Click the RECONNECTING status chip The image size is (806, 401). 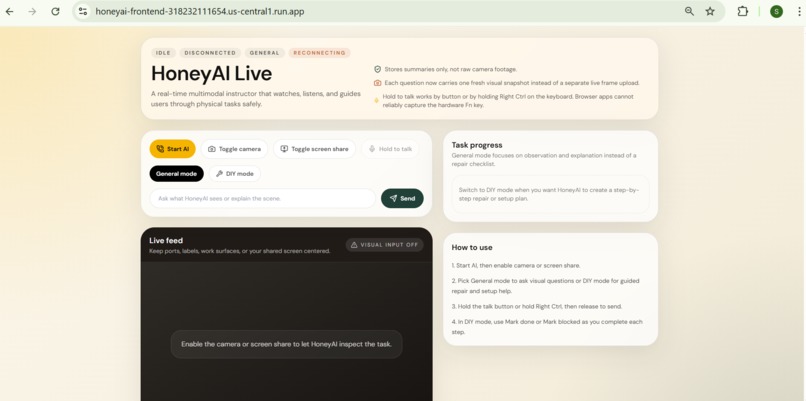[320, 53]
